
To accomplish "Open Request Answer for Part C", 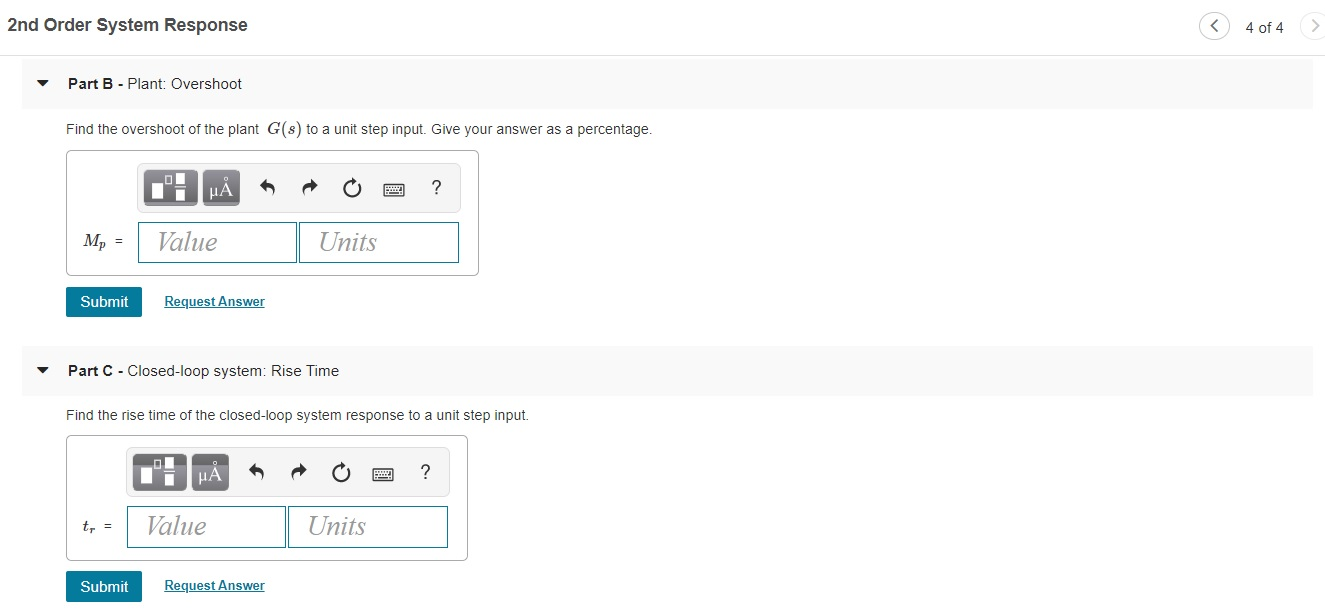I will 214,585.
